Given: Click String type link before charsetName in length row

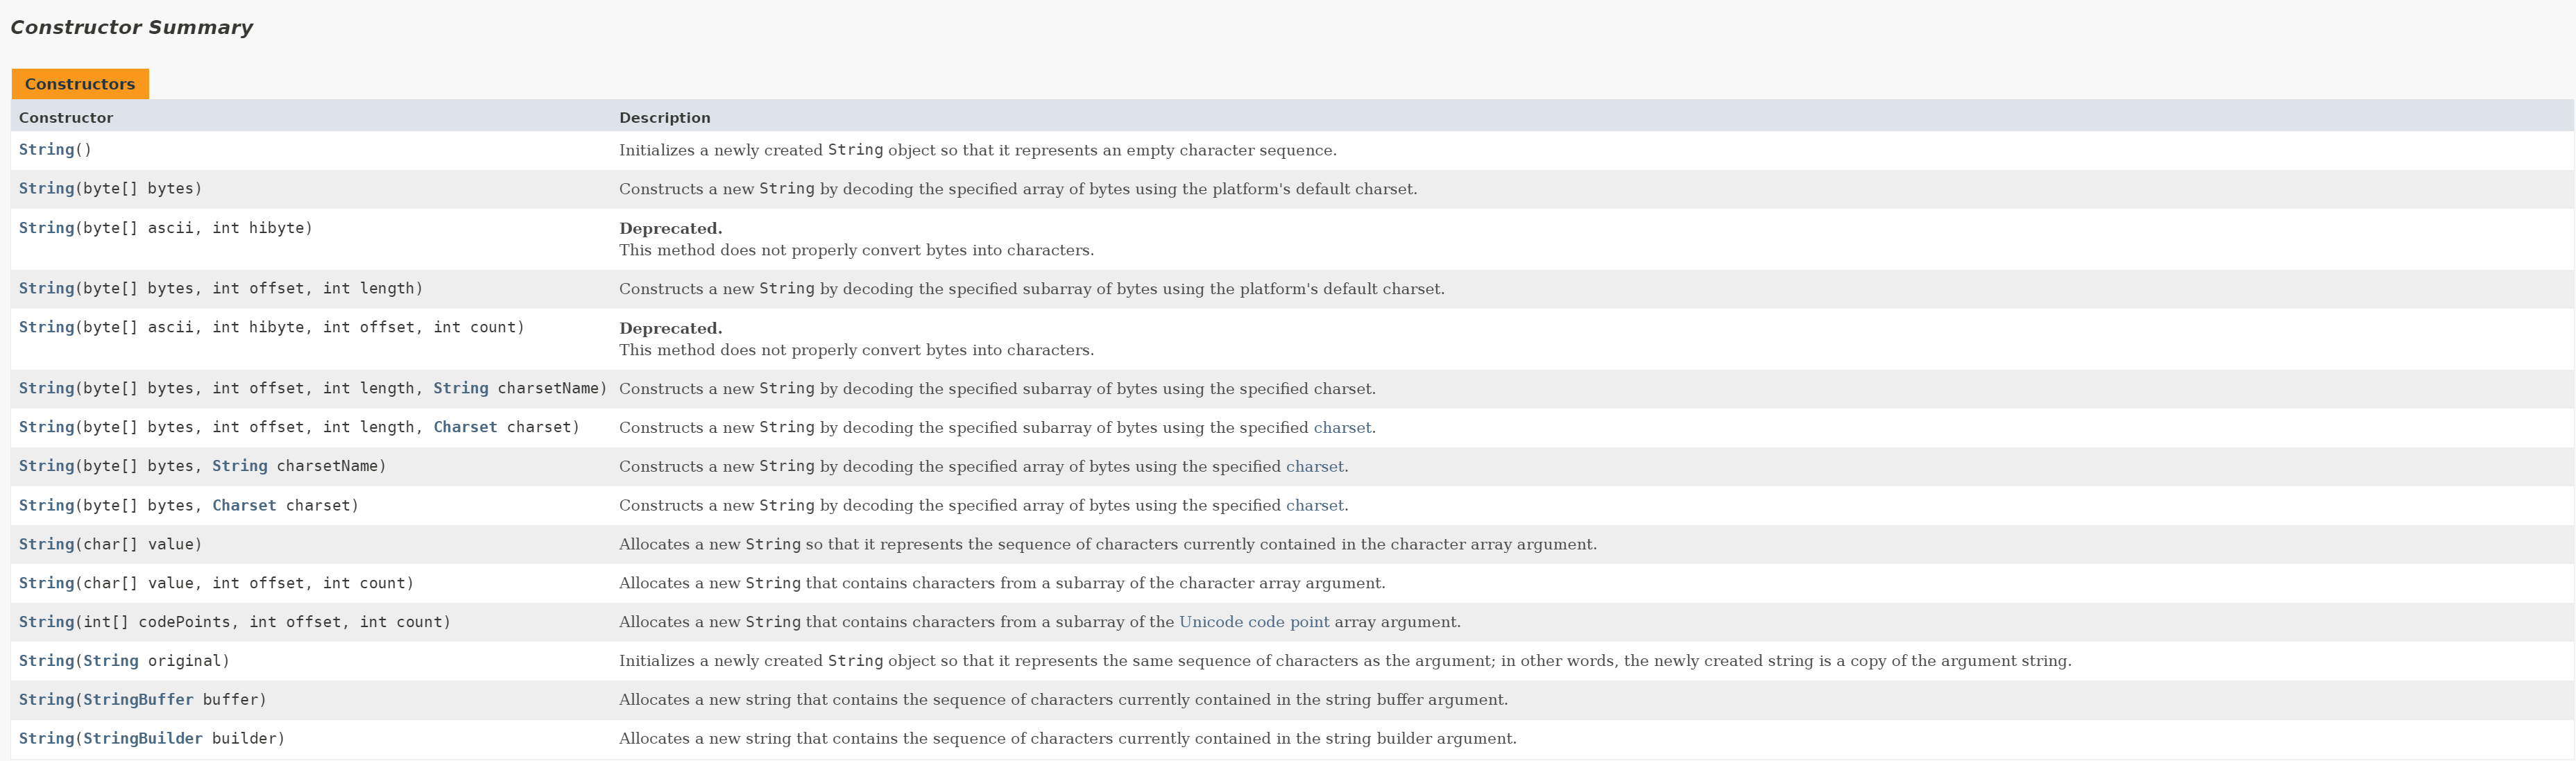Looking at the screenshot, I should [460, 388].
